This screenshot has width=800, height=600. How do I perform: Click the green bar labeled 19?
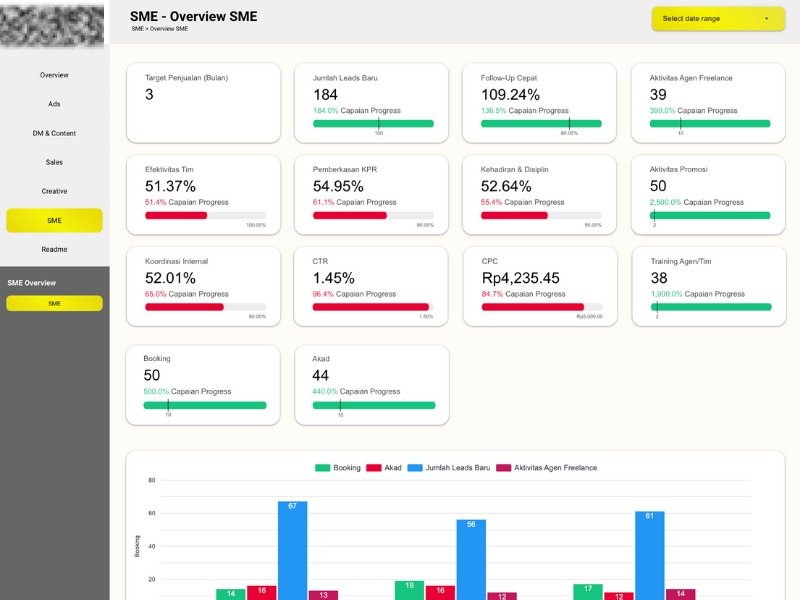point(409,590)
